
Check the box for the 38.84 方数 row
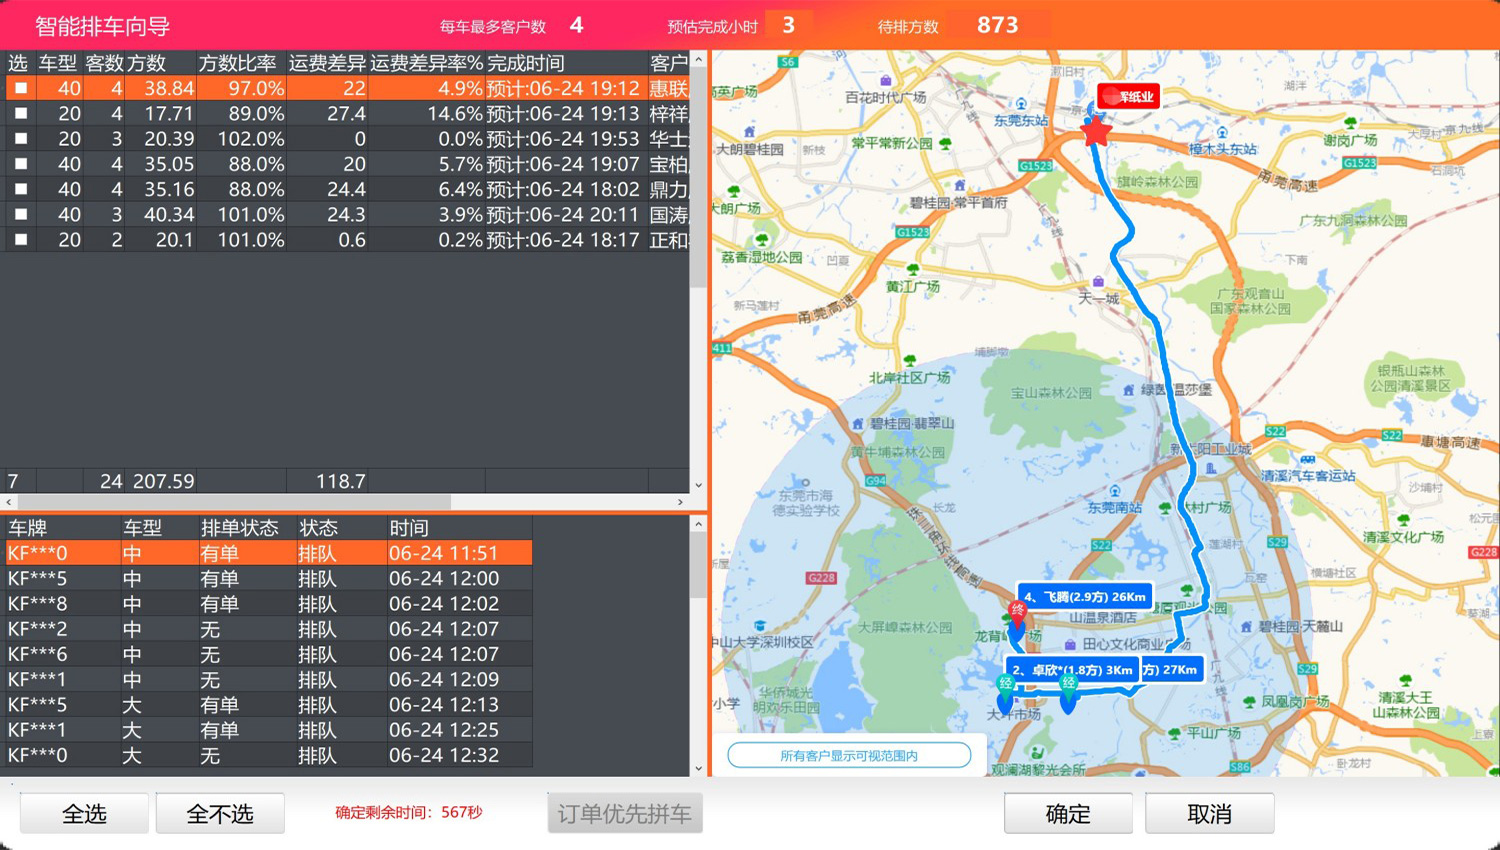(x=20, y=88)
